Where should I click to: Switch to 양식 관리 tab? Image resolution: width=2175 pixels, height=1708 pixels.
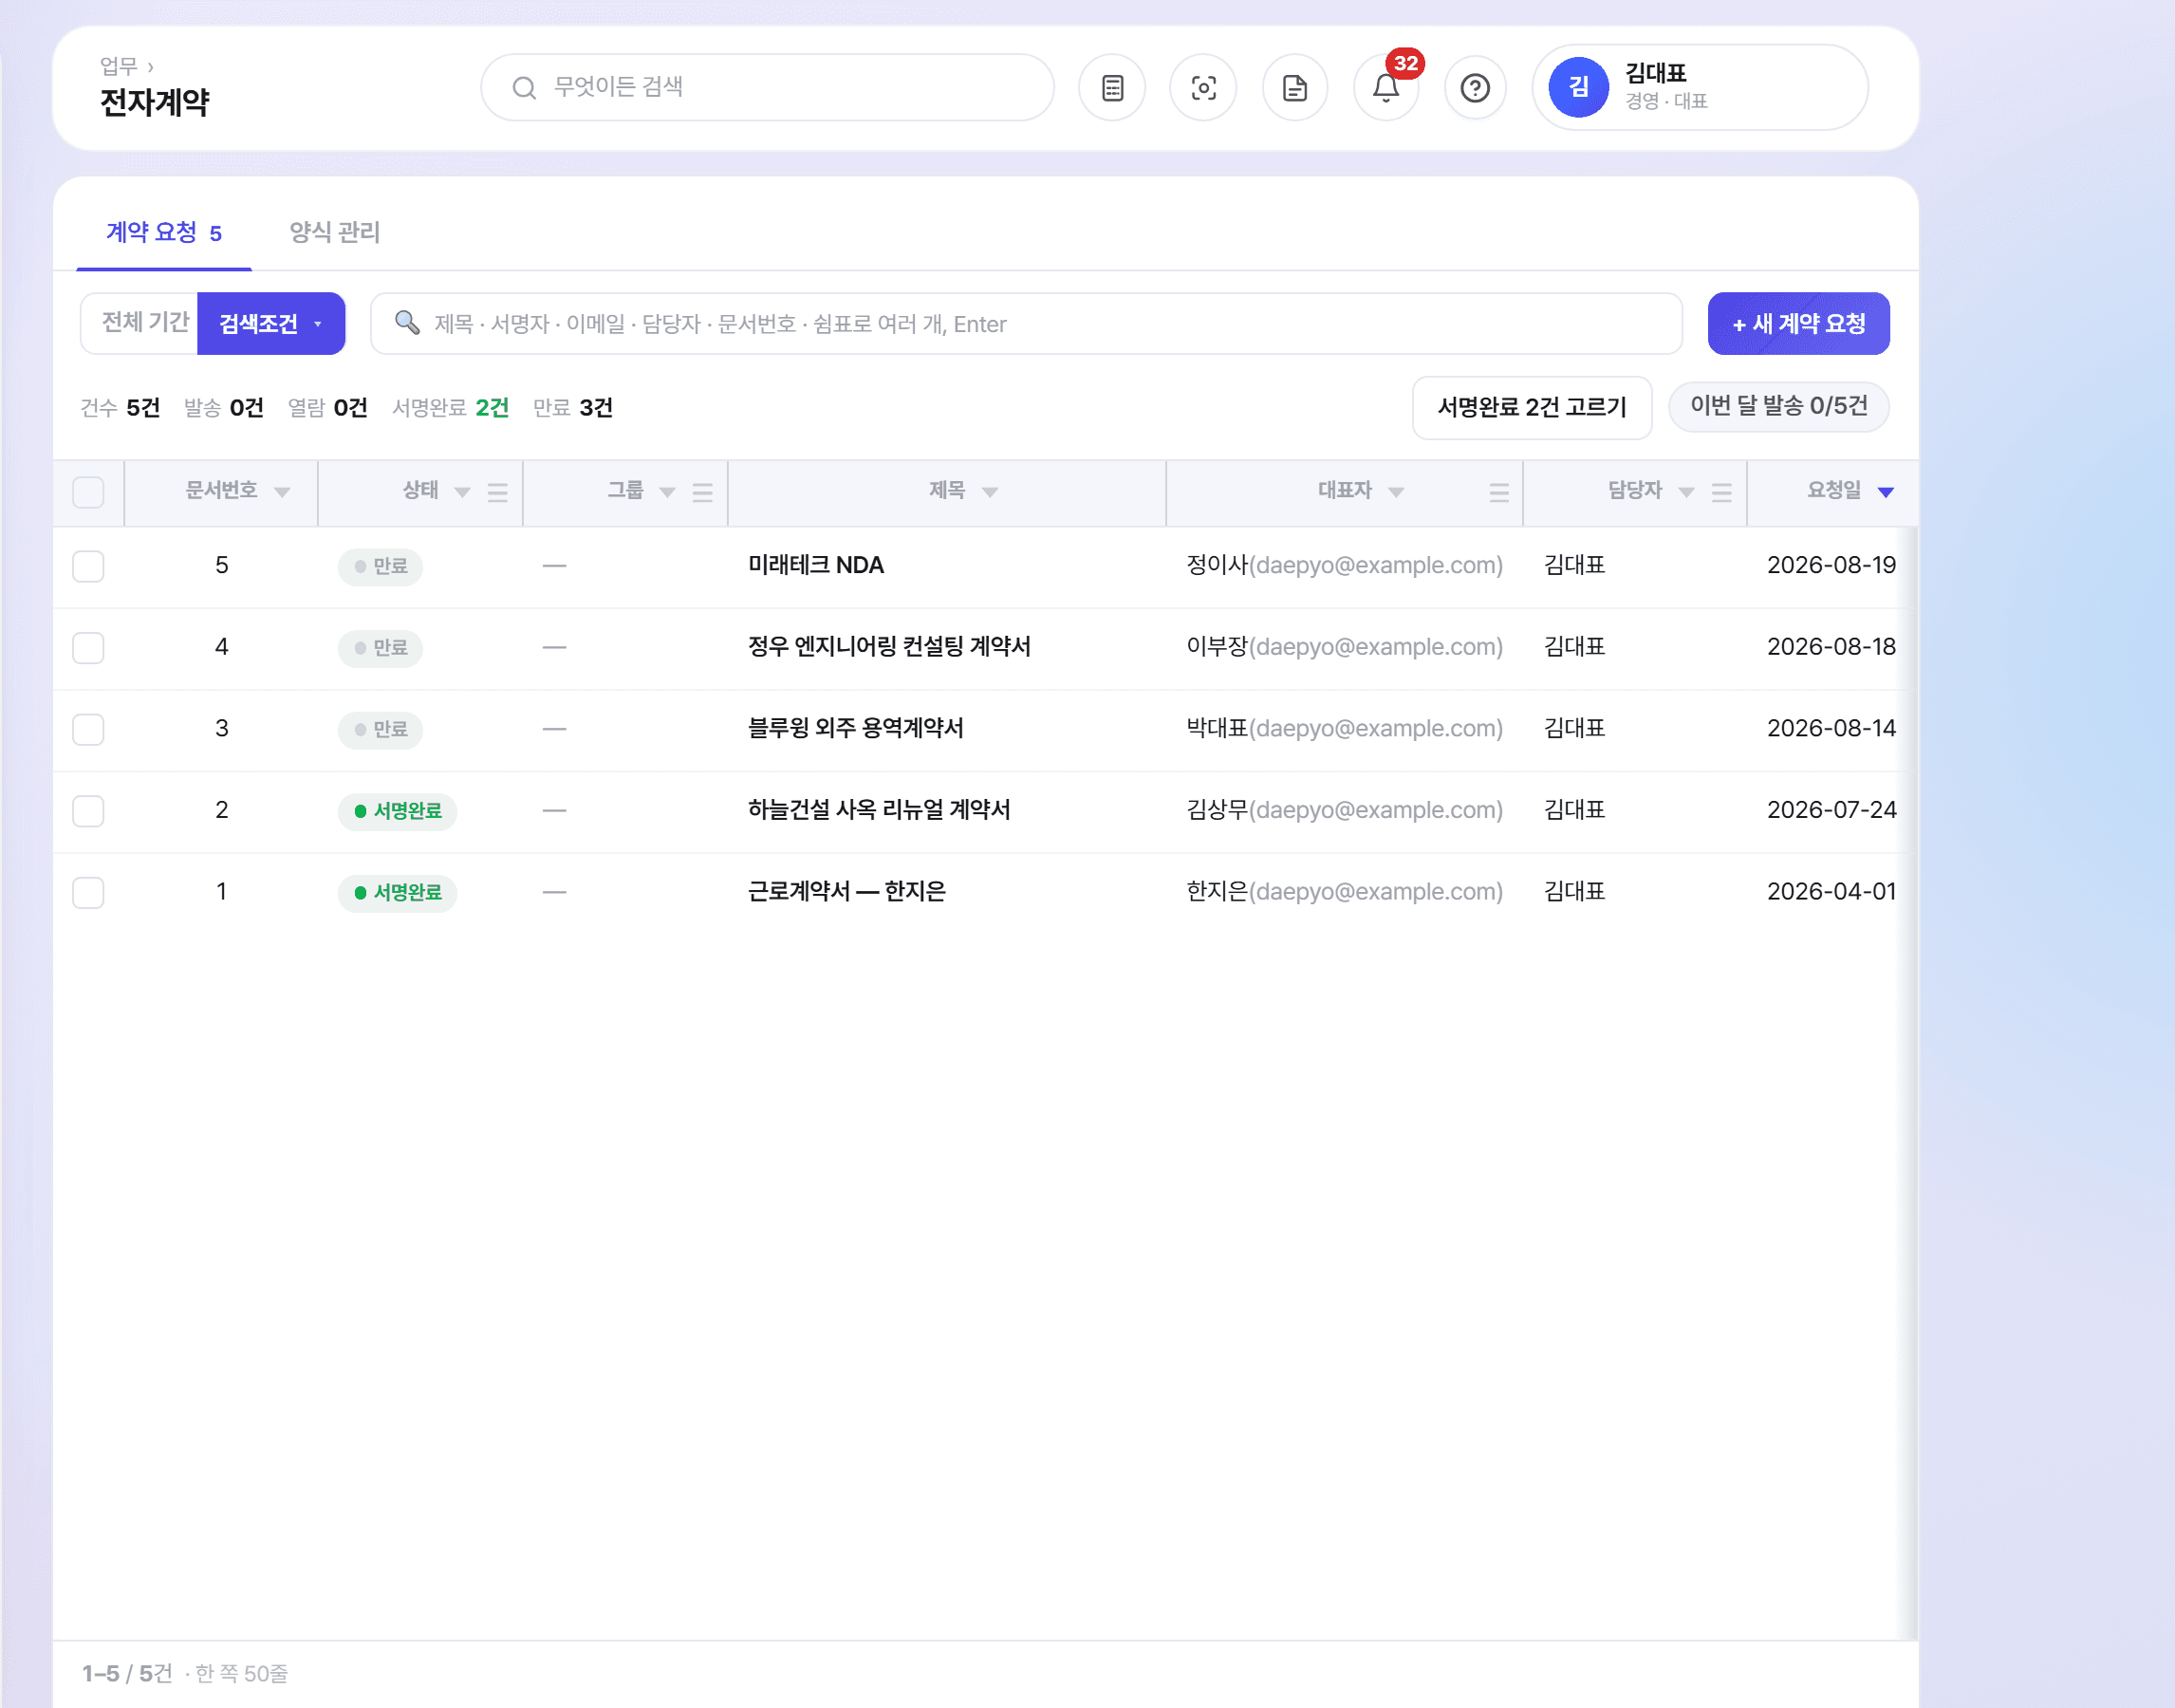click(x=334, y=232)
